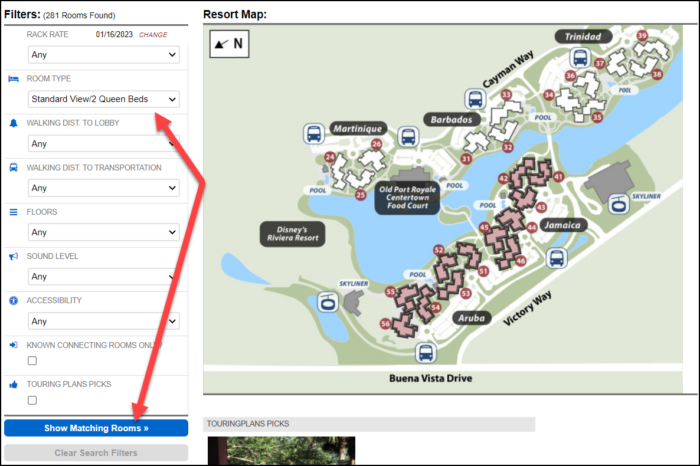Expand the Walking Dist. to Lobby dropdown
The width and height of the screenshot is (700, 466).
click(104, 144)
